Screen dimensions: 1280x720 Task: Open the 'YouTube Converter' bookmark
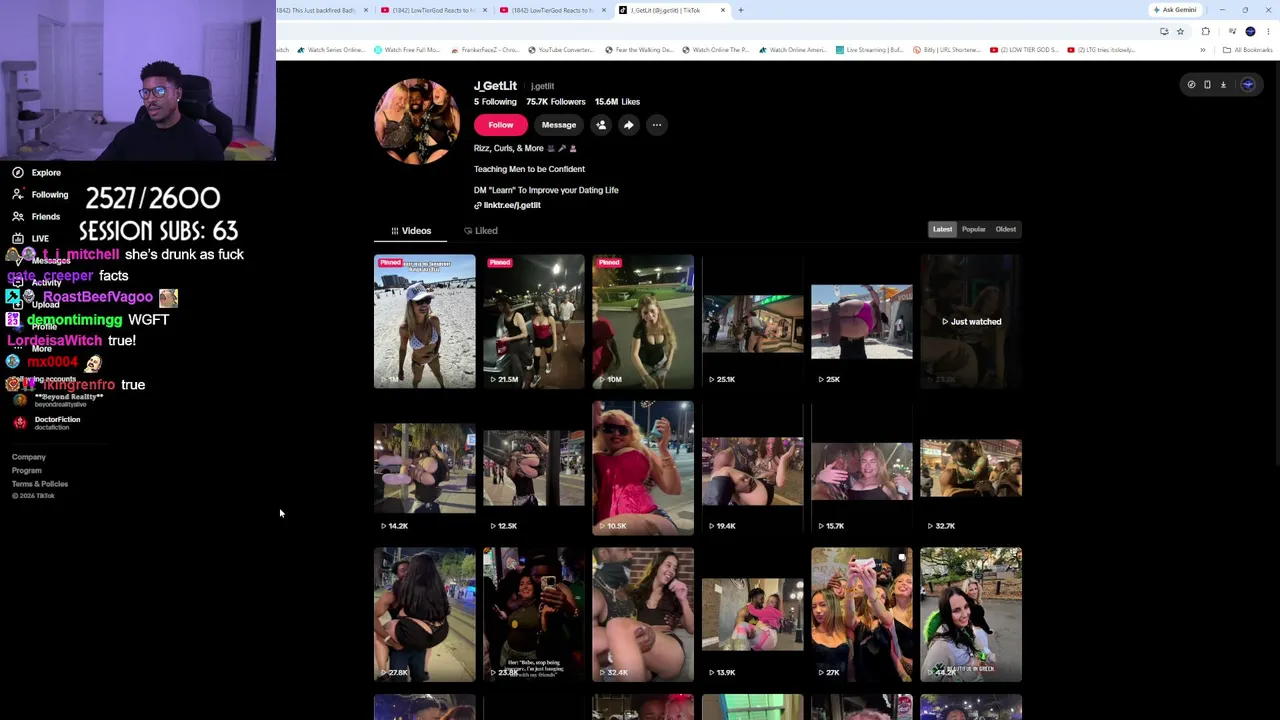click(x=560, y=50)
